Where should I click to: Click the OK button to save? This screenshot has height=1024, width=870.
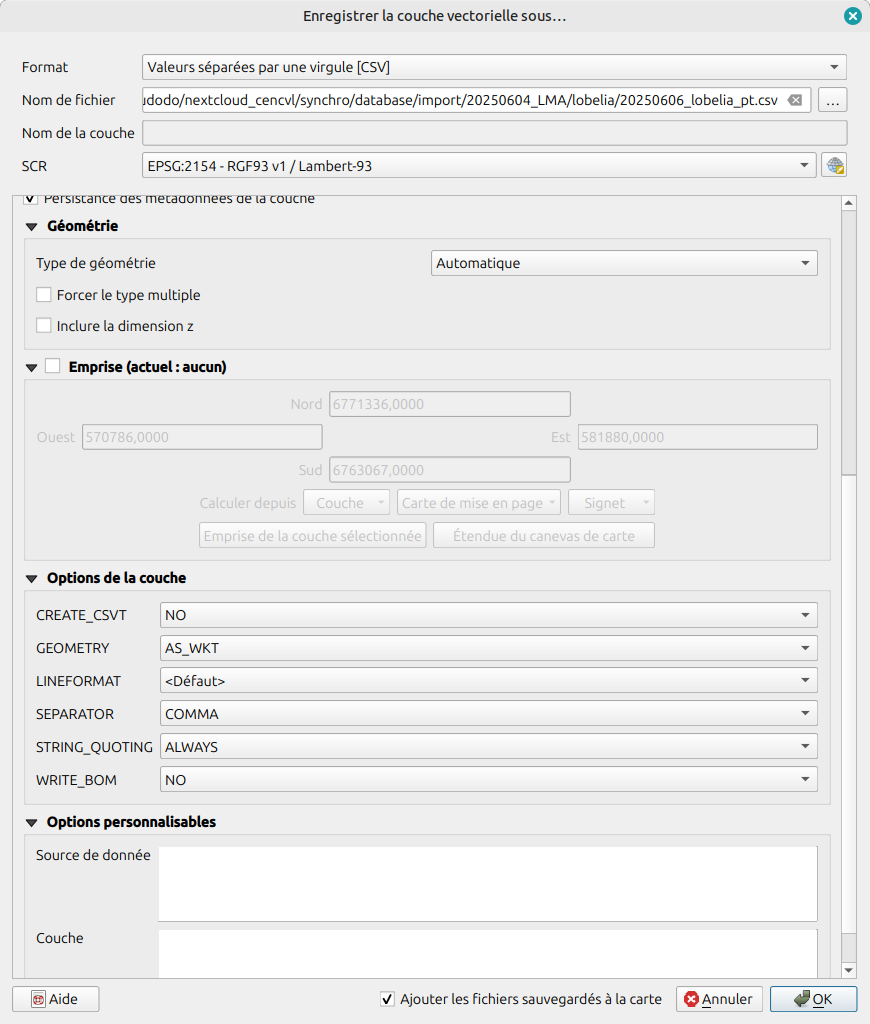coord(812,999)
